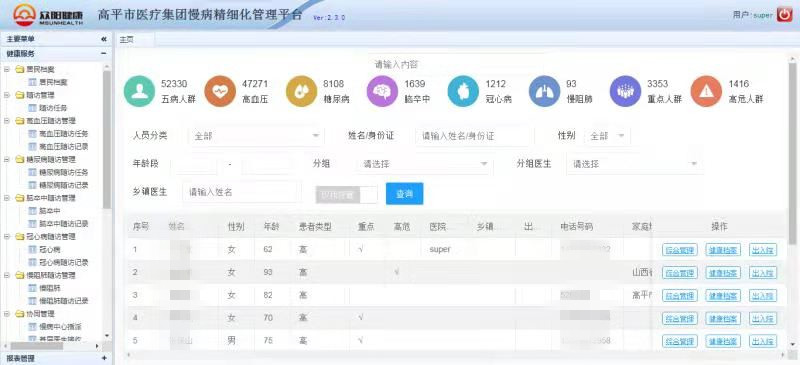The height and width of the screenshot is (365, 800).
Task: Open the 性别 dropdown
Action: 607,136
